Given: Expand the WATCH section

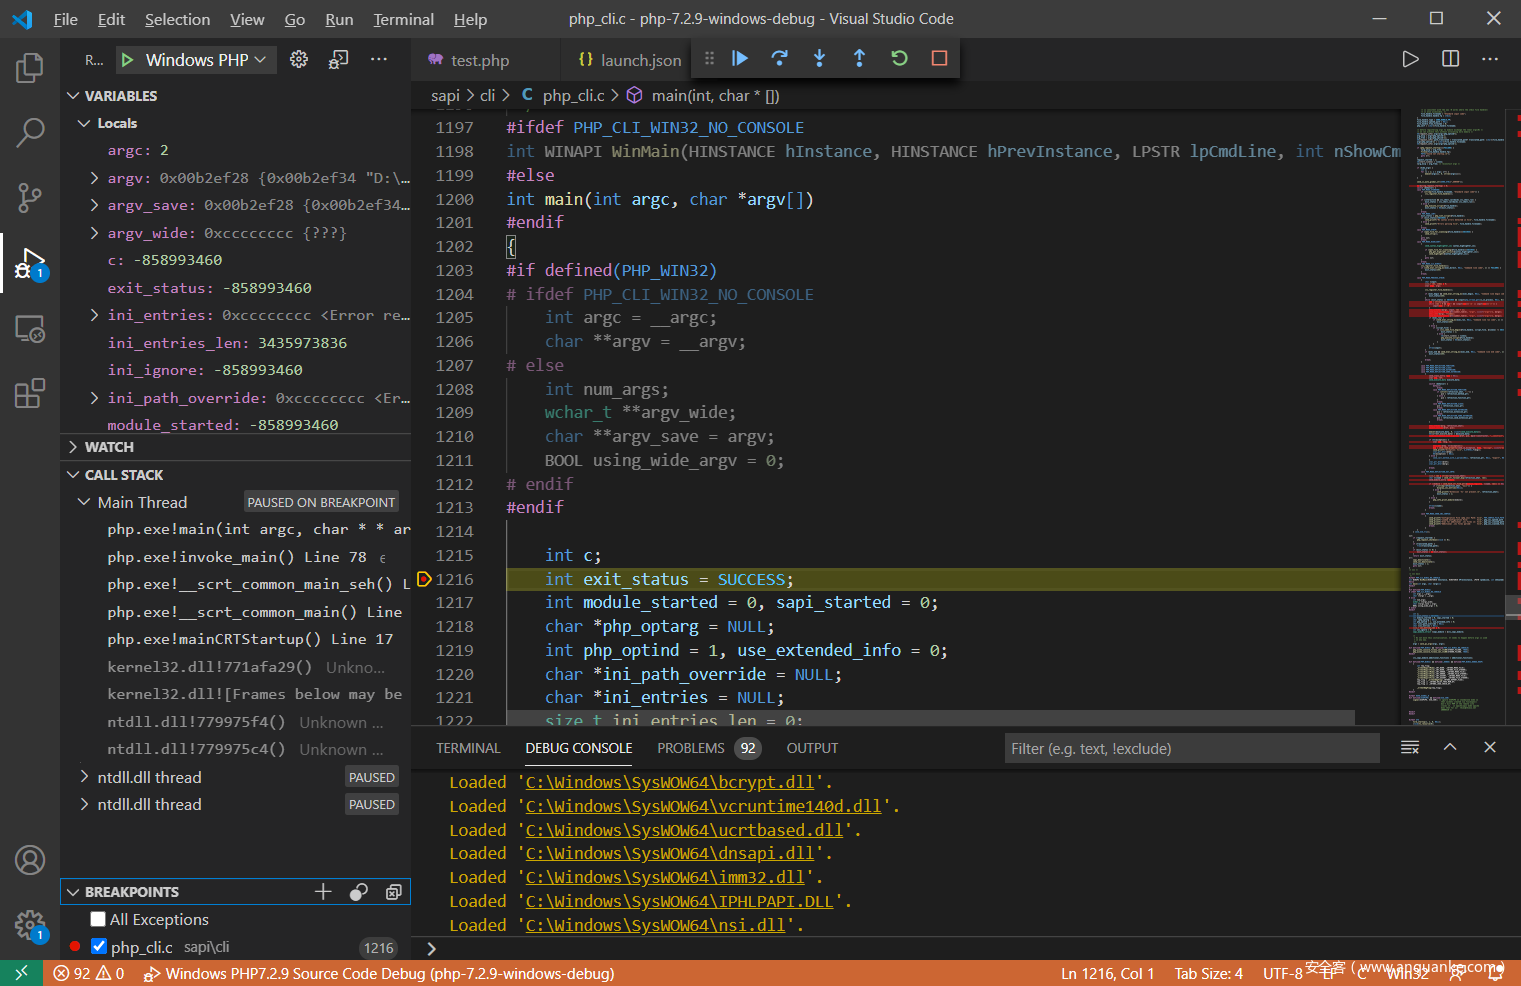Looking at the screenshot, I should coord(109,447).
